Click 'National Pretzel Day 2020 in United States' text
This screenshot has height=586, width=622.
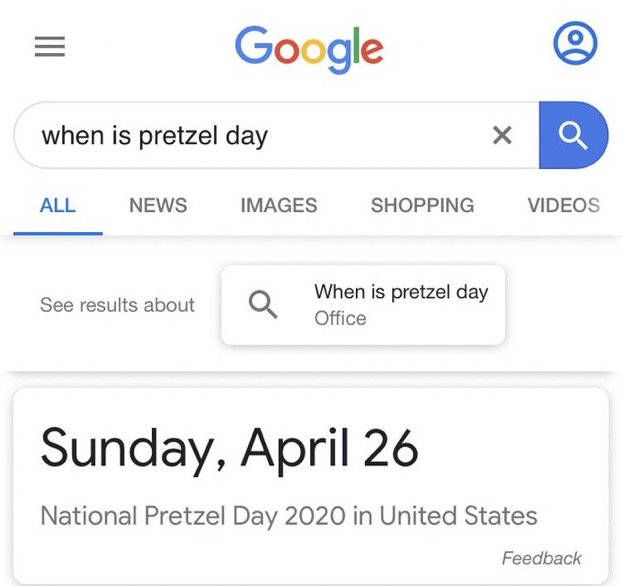289,516
